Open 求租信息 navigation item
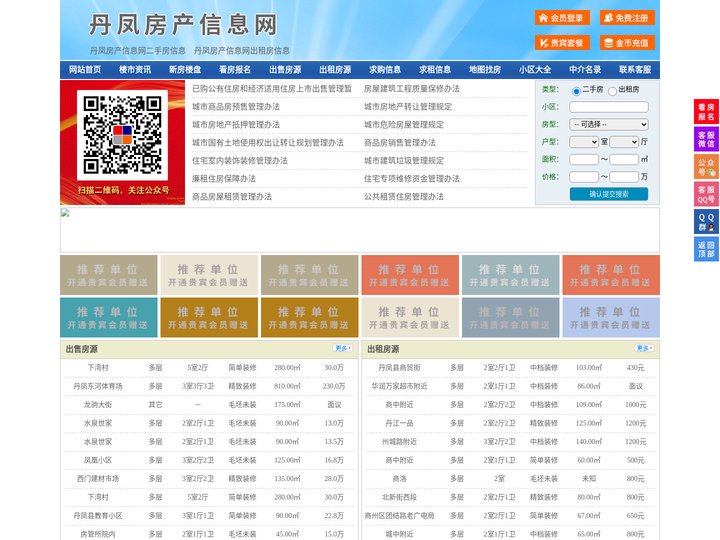720x540 pixels. [435, 70]
